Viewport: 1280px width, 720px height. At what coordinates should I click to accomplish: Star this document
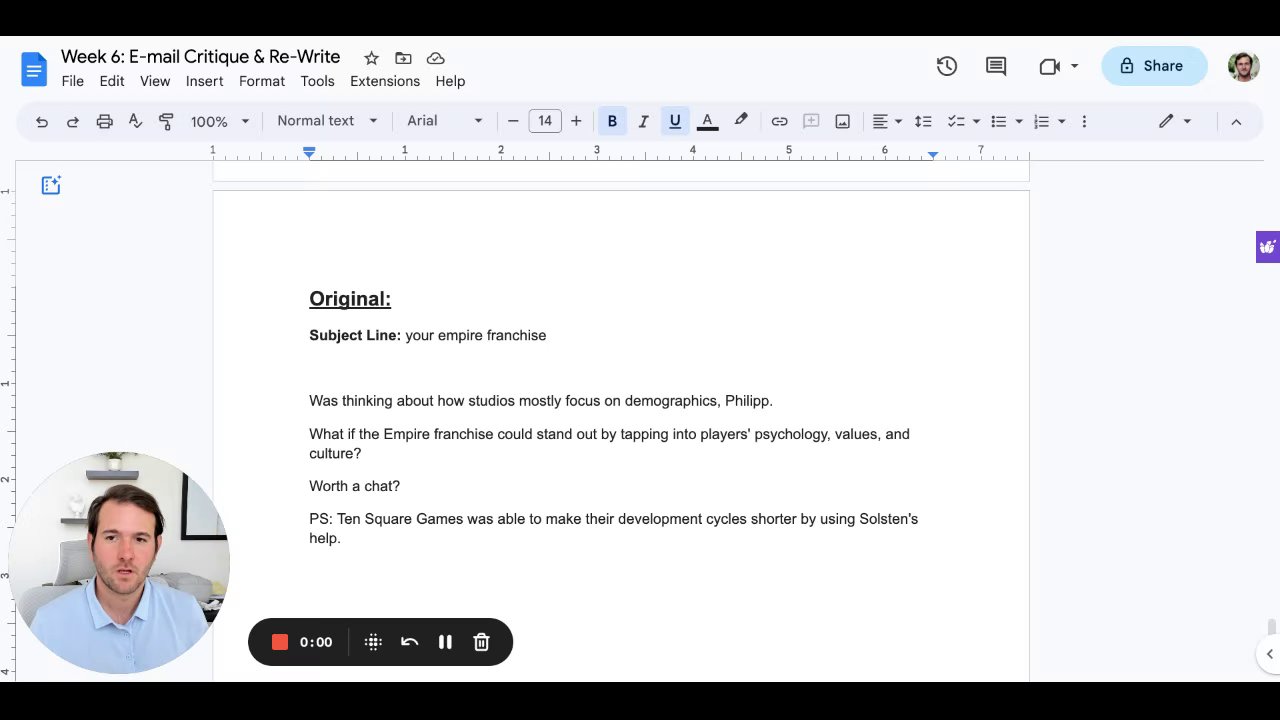pyautogui.click(x=371, y=58)
